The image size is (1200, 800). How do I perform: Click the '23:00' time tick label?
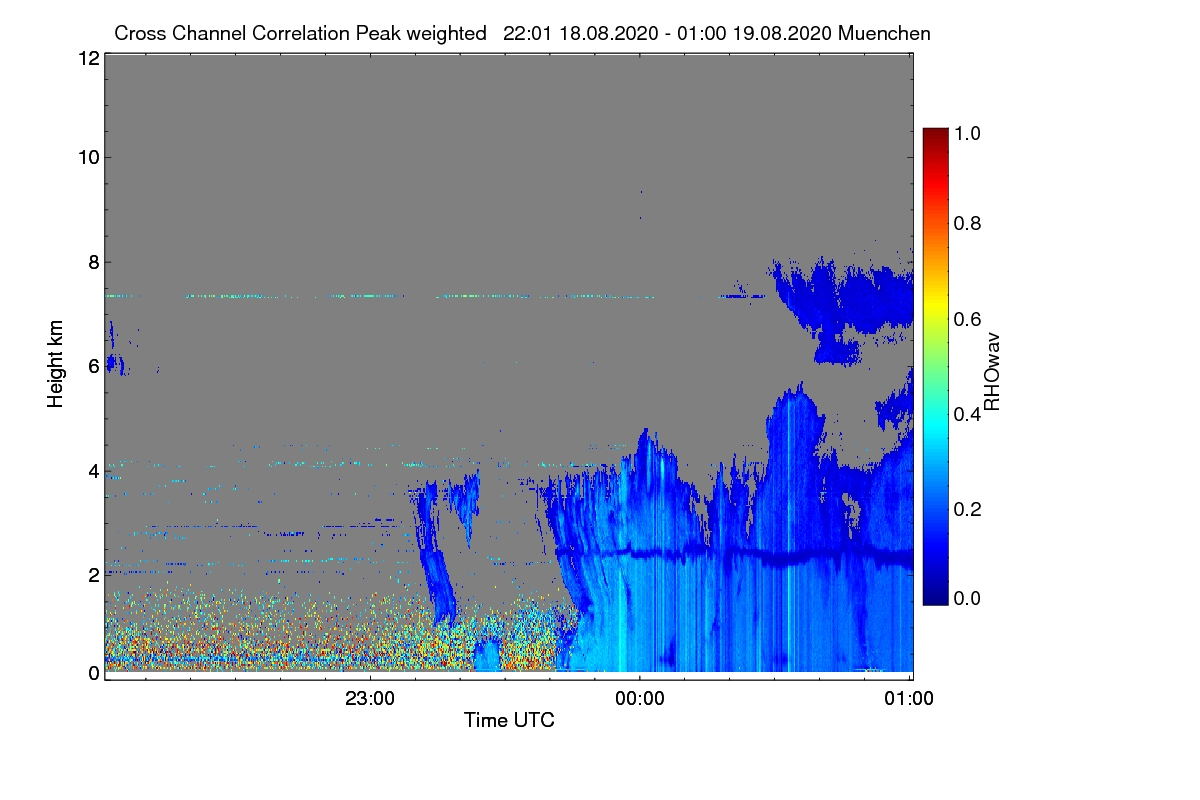pyautogui.click(x=370, y=699)
